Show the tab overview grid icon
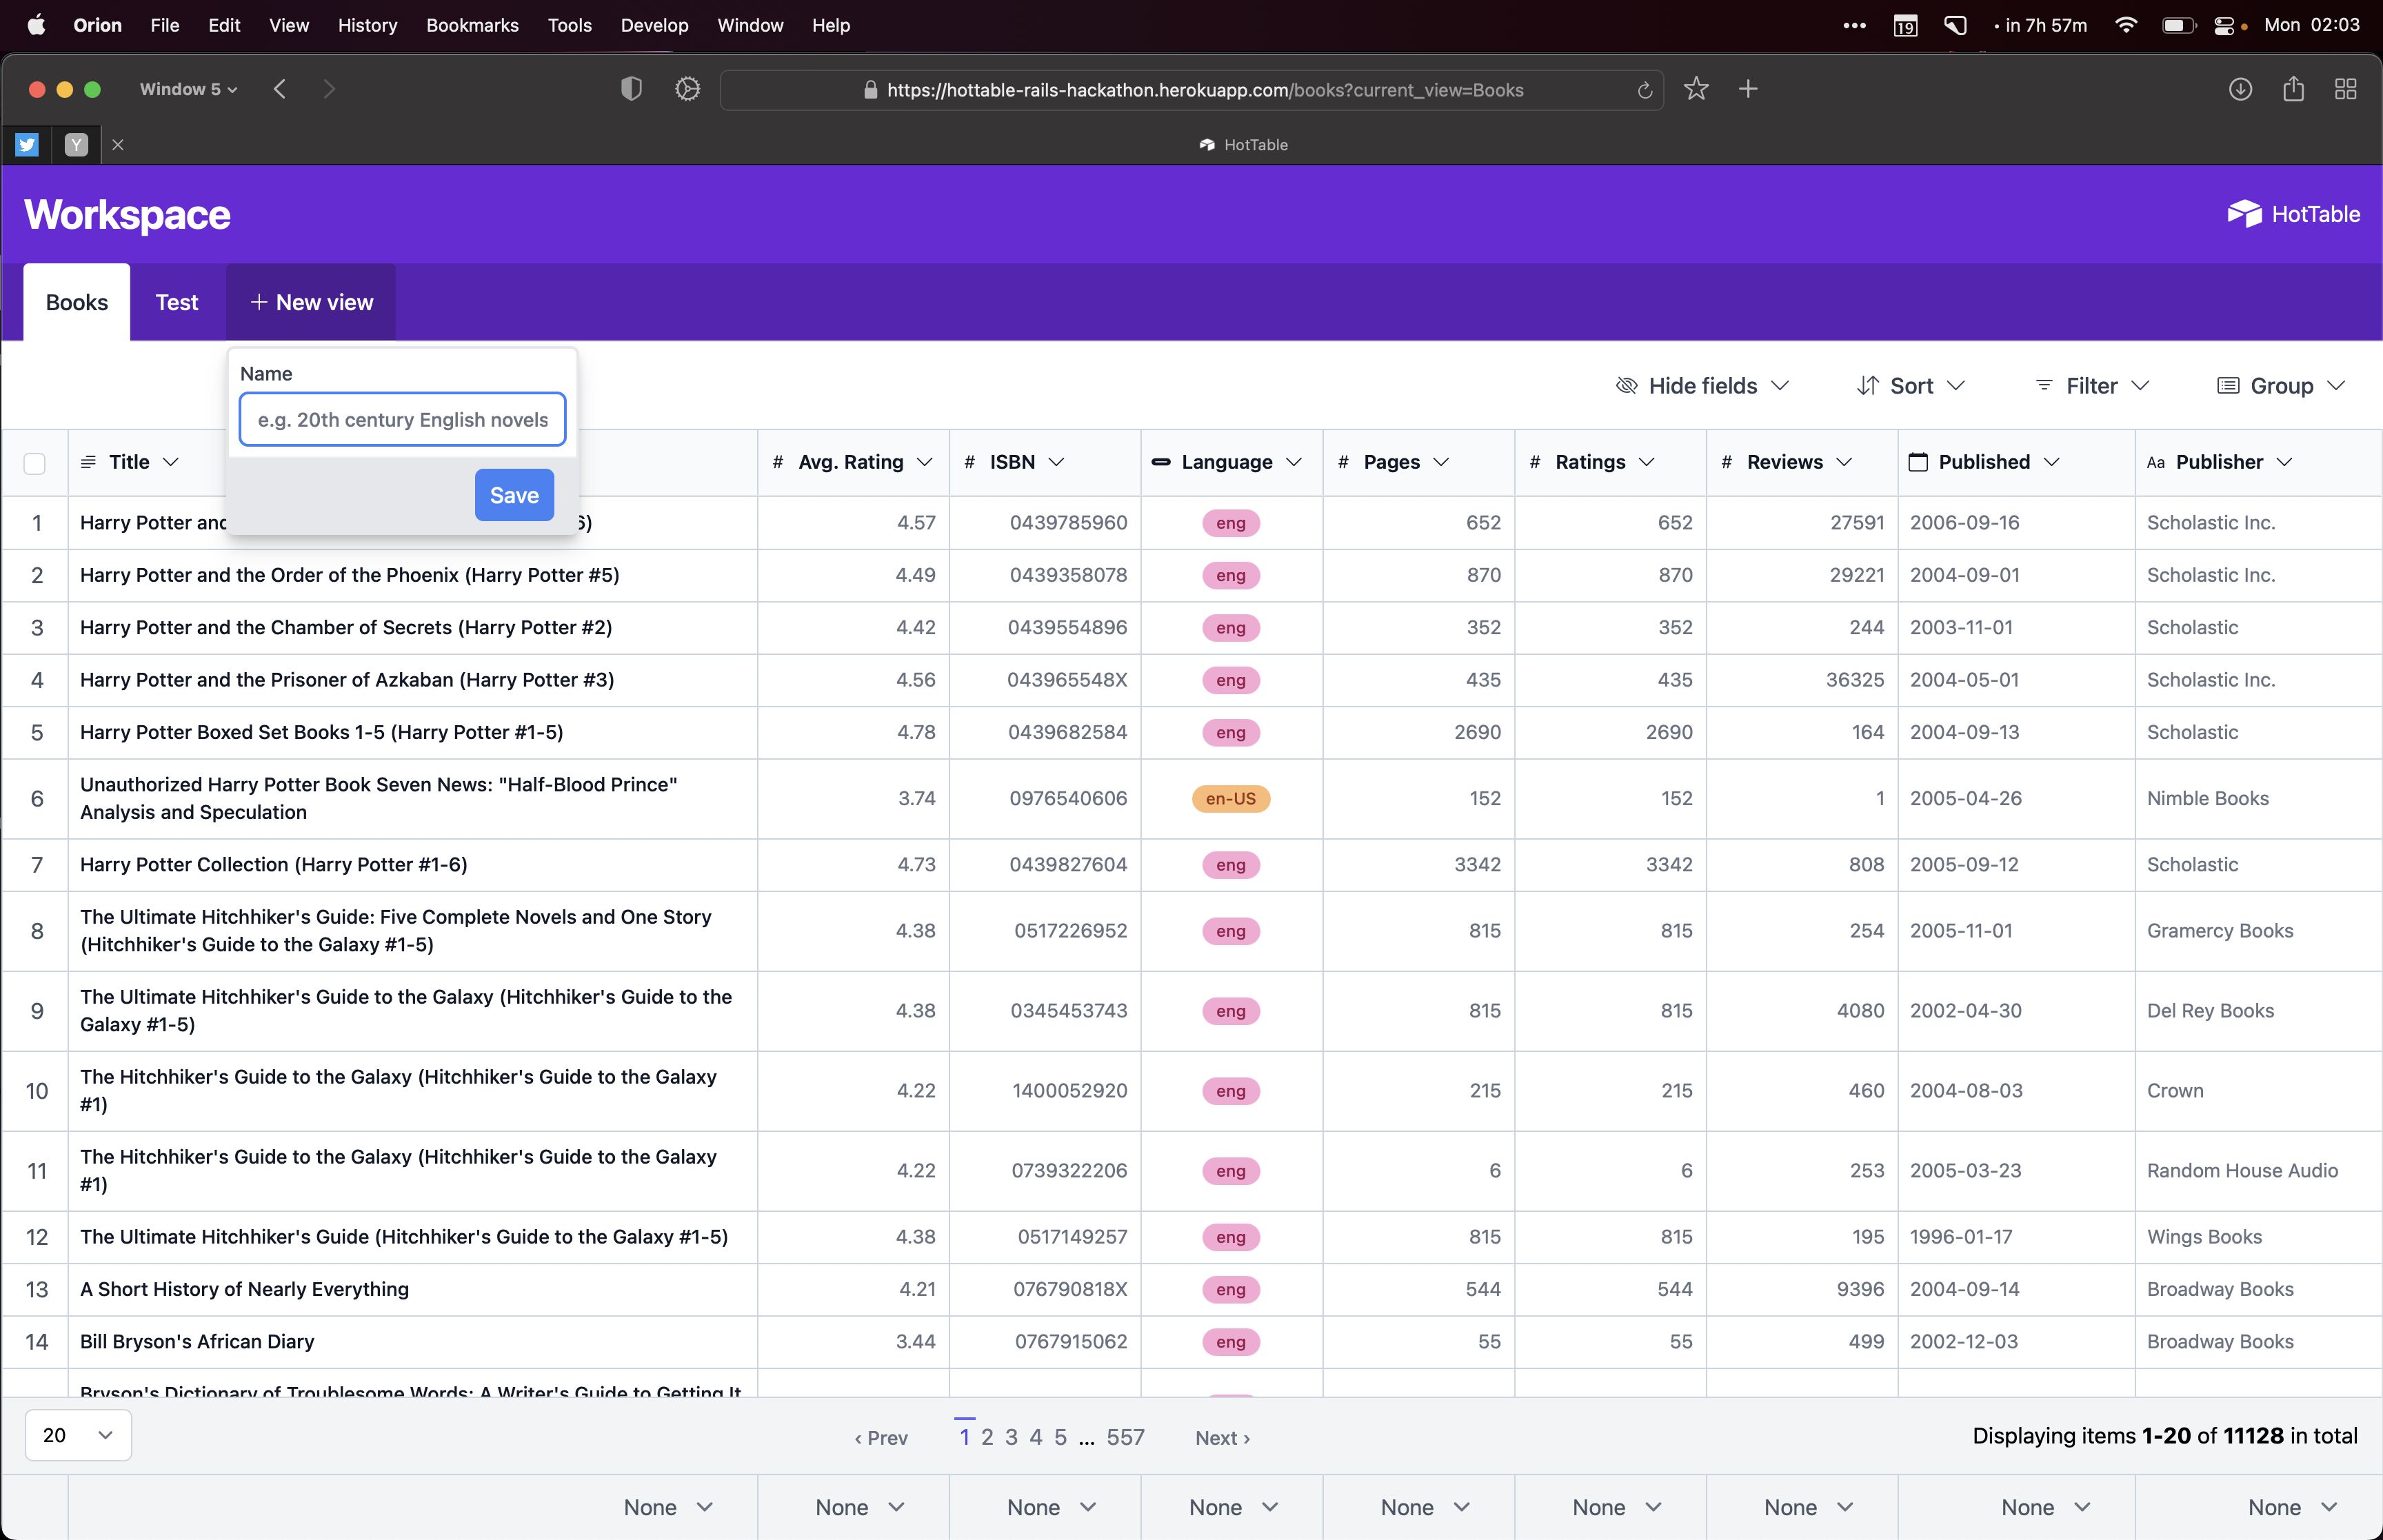This screenshot has width=2383, height=1540. point(2345,89)
